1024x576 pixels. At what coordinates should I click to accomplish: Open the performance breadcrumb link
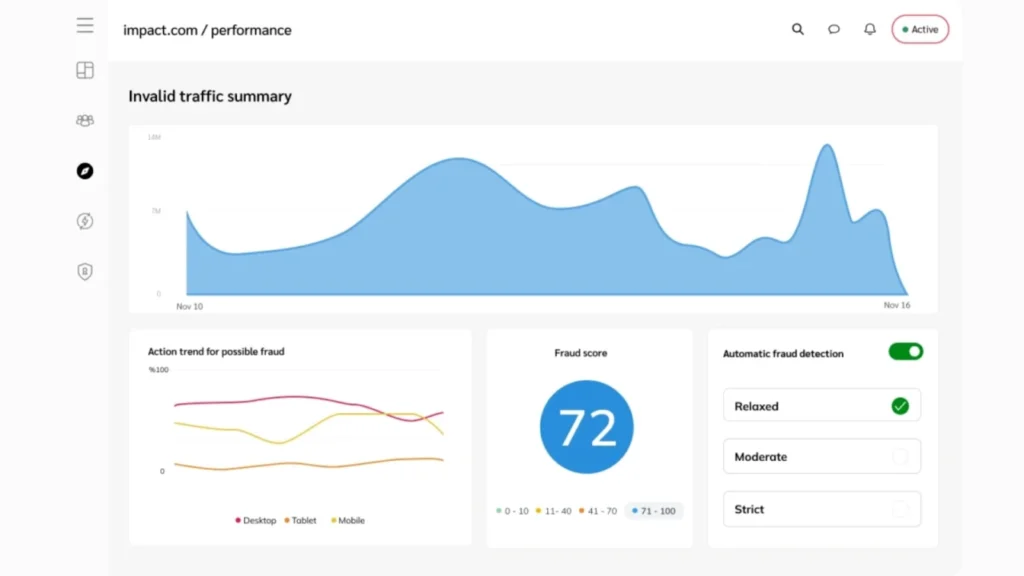pyautogui.click(x=251, y=30)
